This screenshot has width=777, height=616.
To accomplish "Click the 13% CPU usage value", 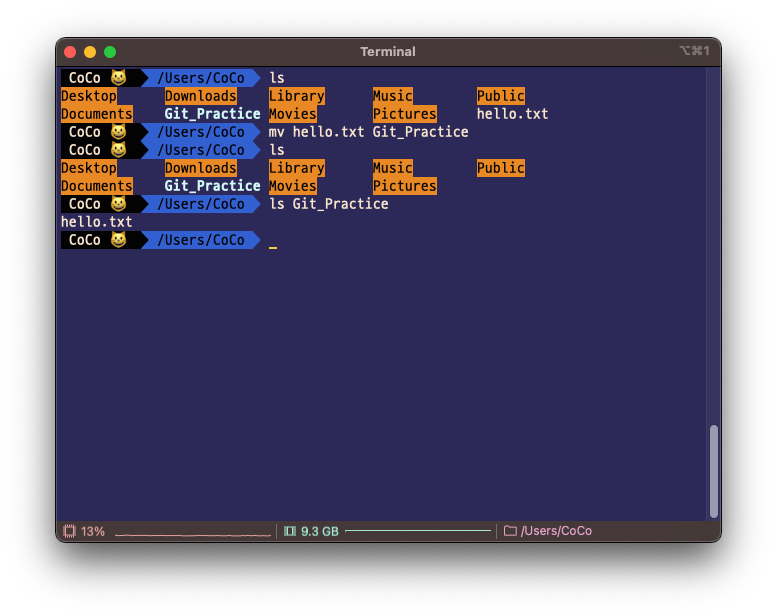I will click(x=93, y=531).
